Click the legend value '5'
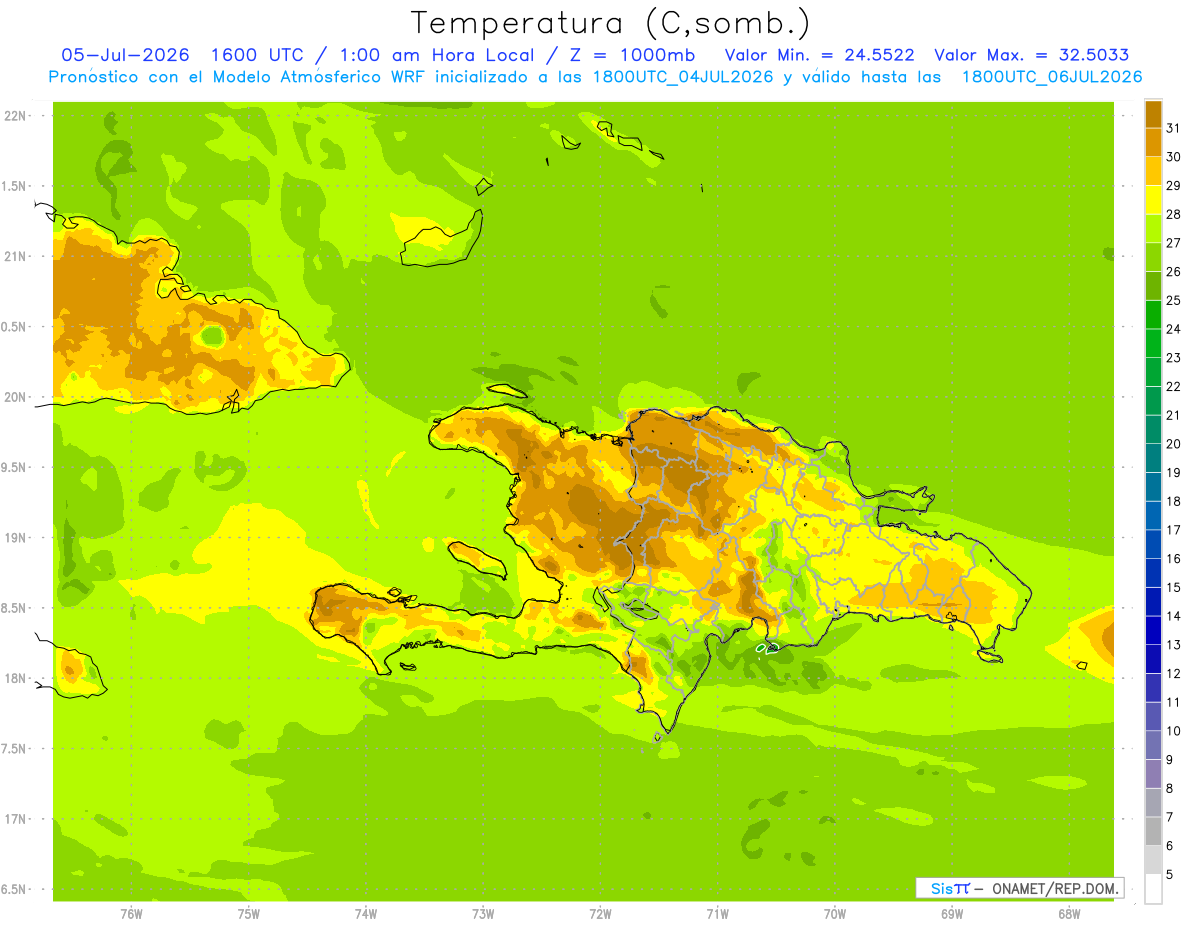The width and height of the screenshot is (1200, 927). click(x=1170, y=874)
